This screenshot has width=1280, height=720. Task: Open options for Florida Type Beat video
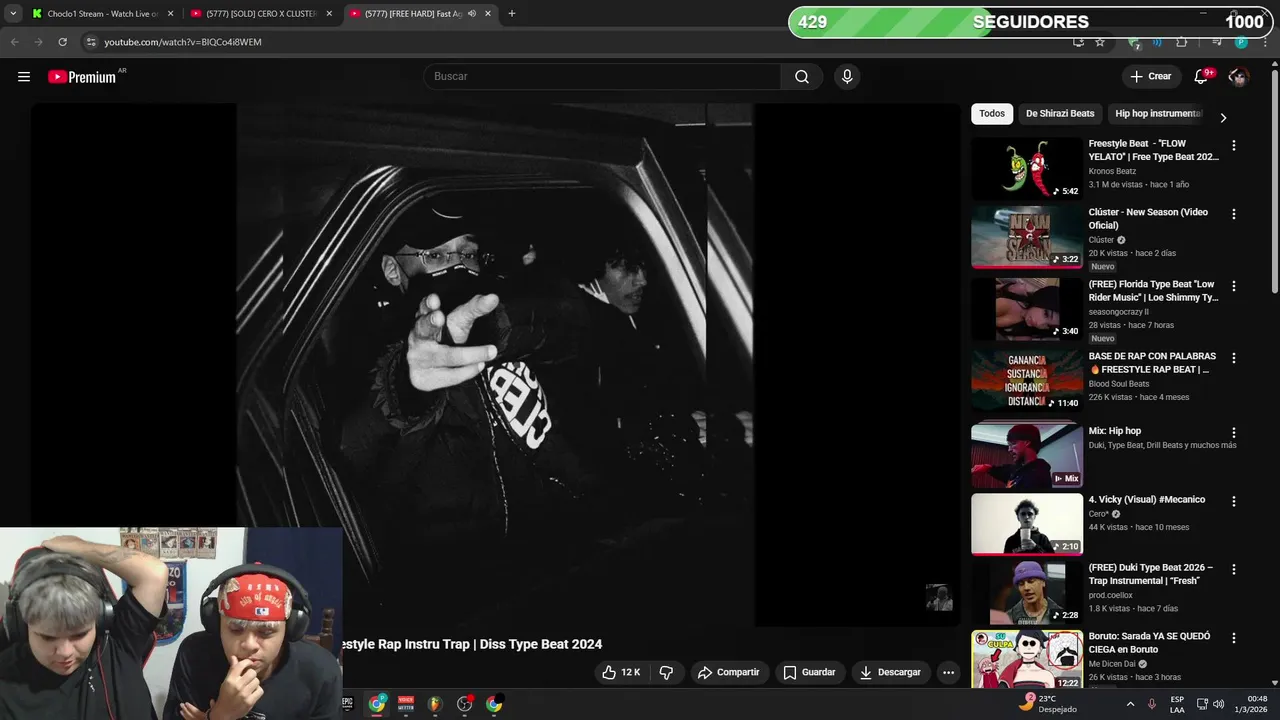tap(1233, 286)
